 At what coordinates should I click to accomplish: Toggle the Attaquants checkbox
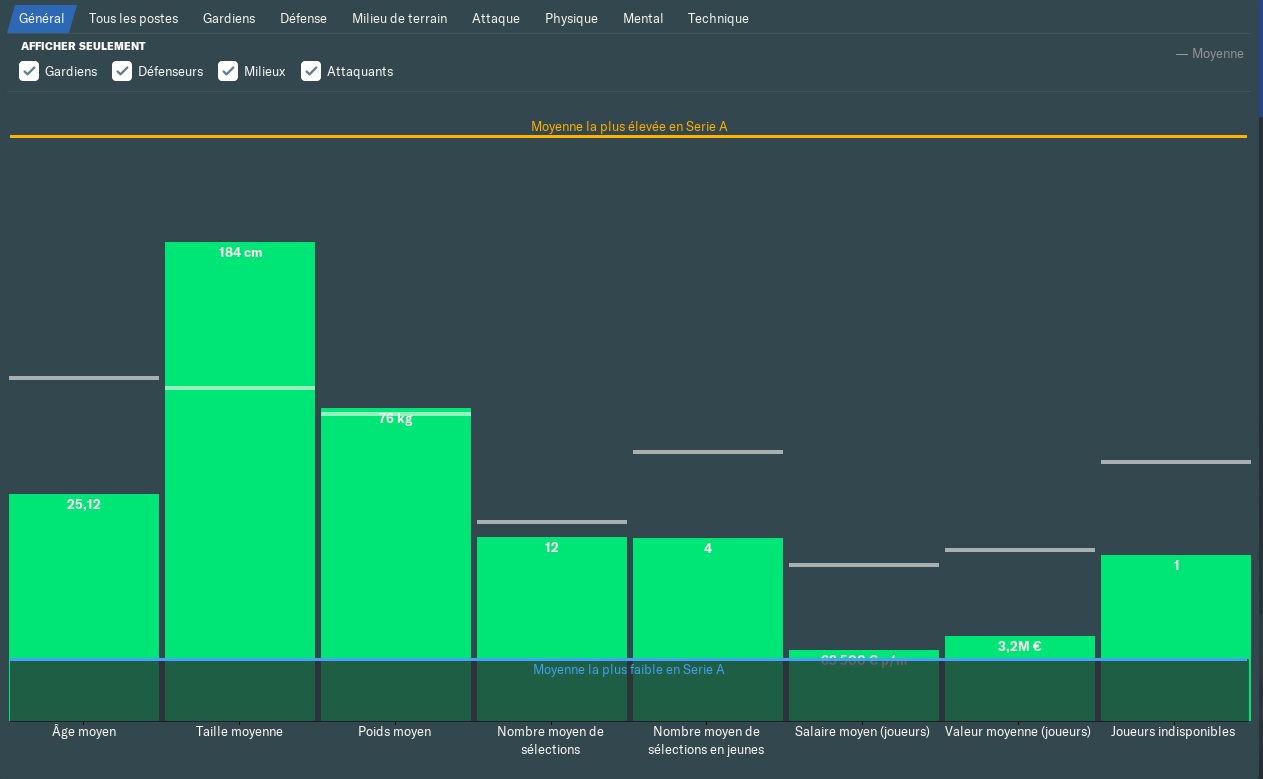[x=311, y=71]
